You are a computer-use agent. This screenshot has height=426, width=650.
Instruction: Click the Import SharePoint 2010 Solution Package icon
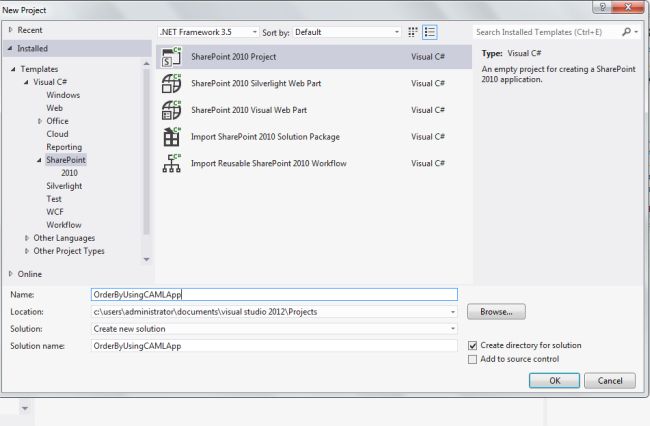coord(171,137)
